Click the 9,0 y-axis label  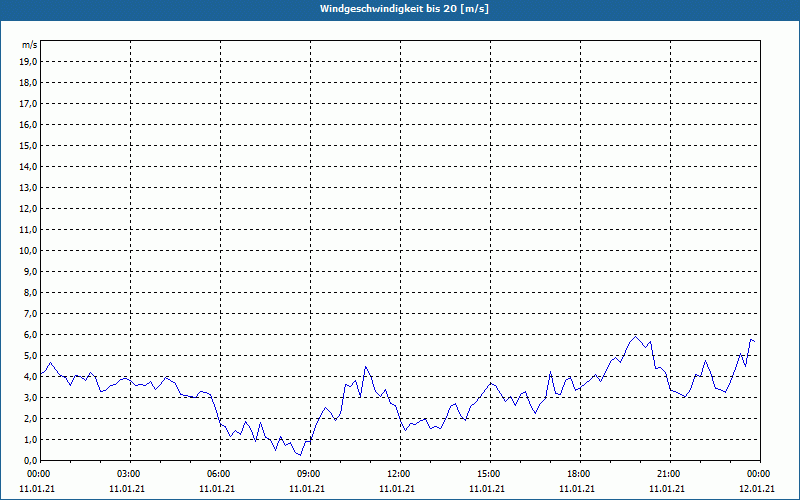click(30, 271)
